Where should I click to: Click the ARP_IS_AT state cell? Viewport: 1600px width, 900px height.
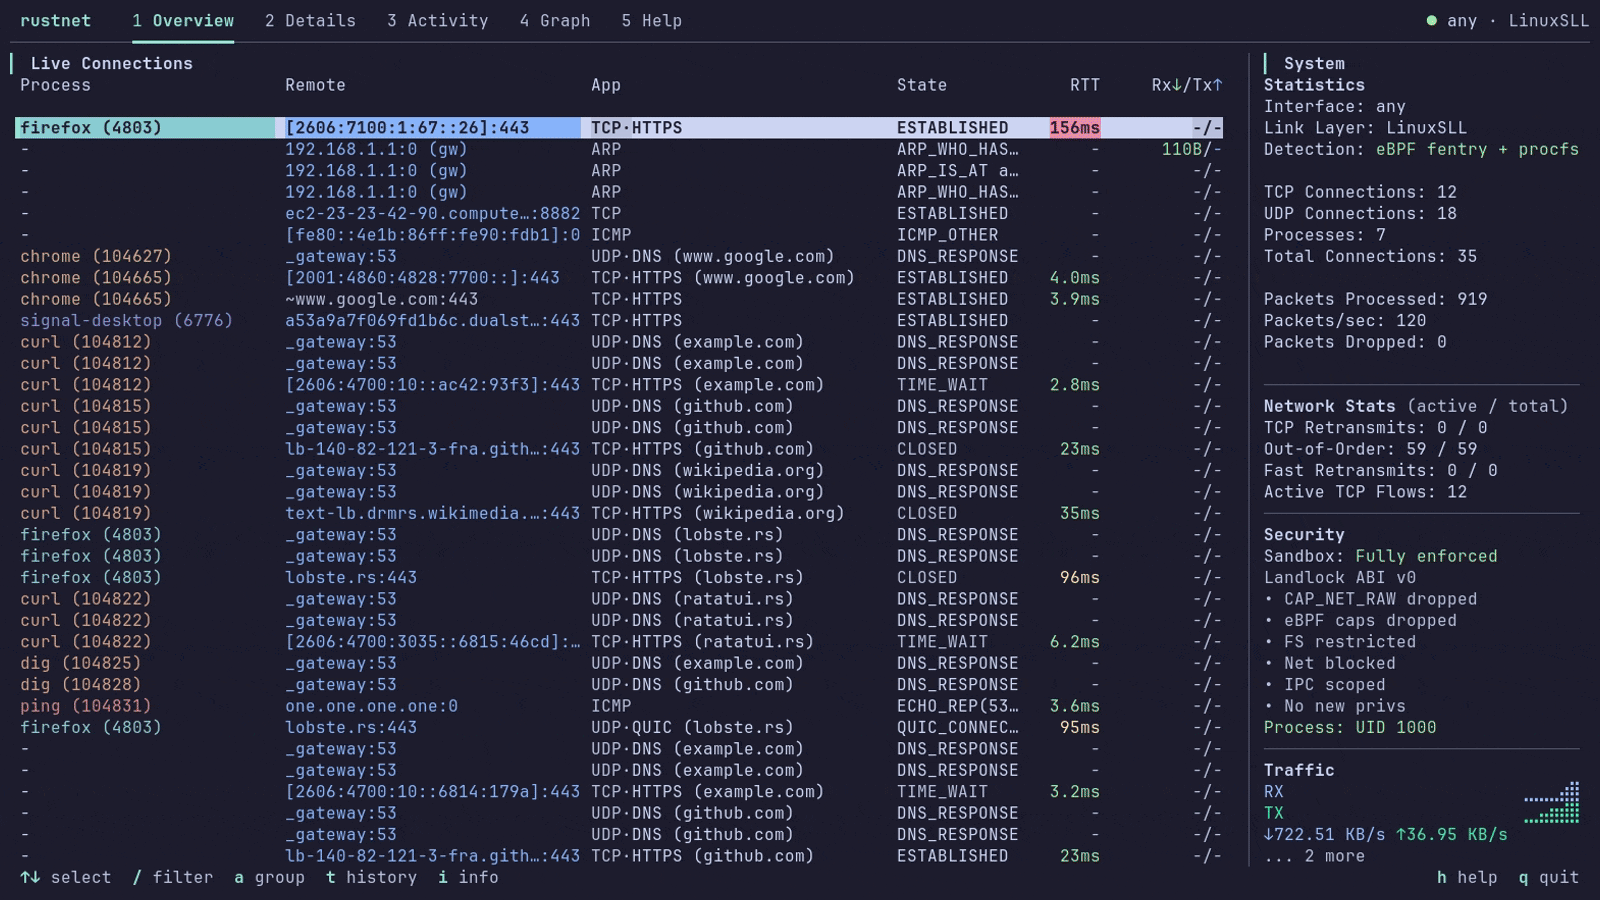957,171
